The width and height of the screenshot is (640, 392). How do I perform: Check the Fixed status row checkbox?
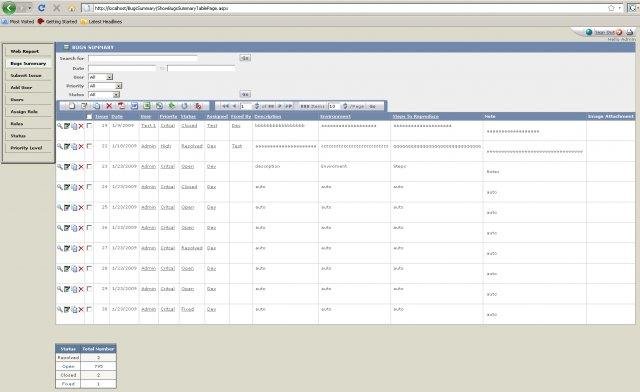coord(89,309)
